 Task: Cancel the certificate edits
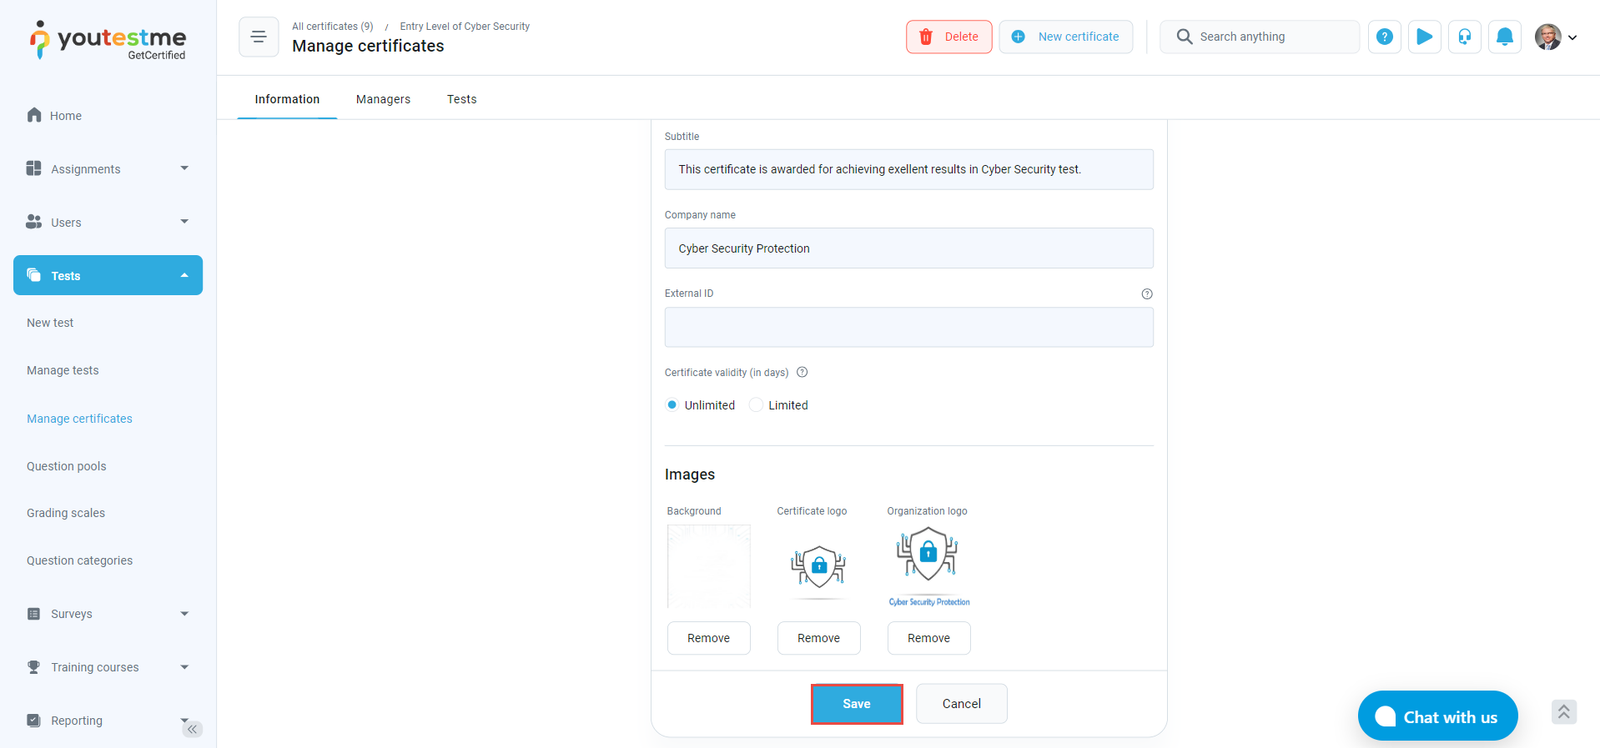(x=961, y=704)
